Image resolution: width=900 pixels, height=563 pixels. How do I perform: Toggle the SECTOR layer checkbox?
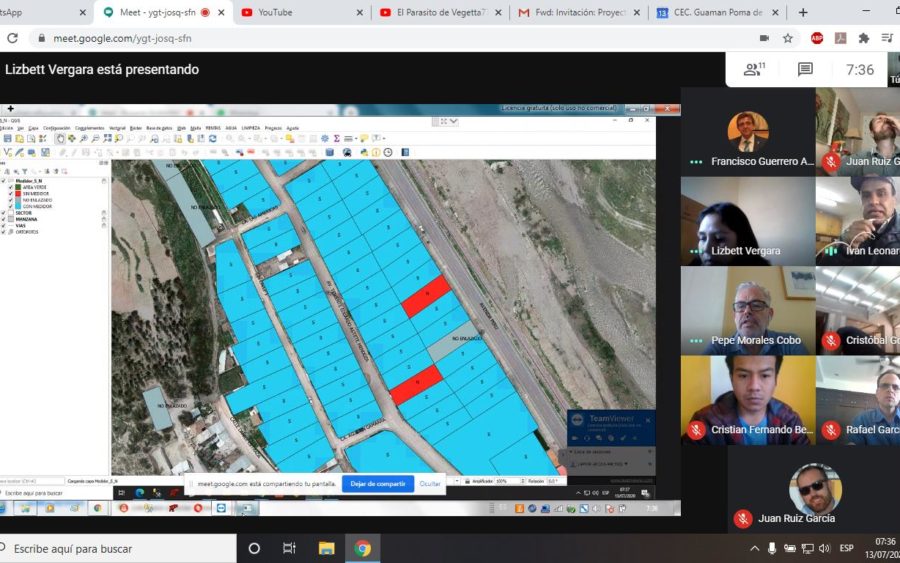3,213
